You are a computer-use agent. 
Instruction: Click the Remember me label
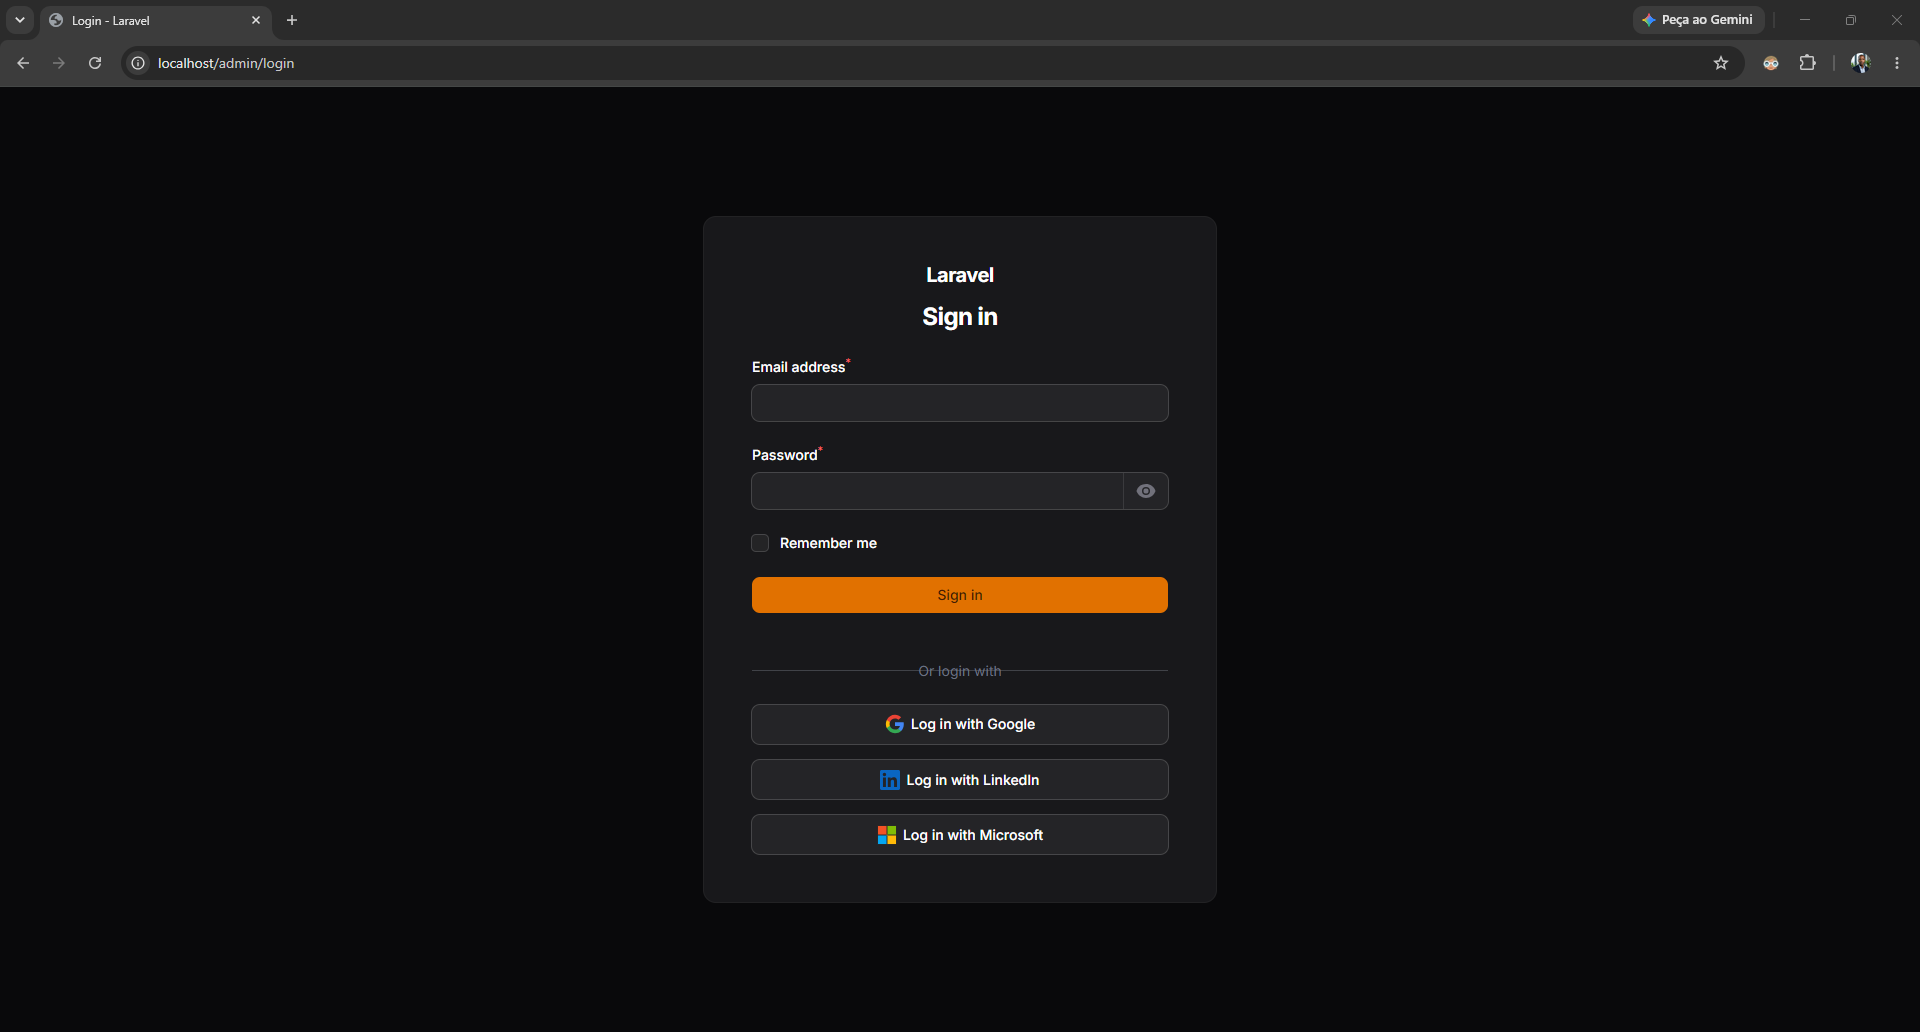click(828, 543)
